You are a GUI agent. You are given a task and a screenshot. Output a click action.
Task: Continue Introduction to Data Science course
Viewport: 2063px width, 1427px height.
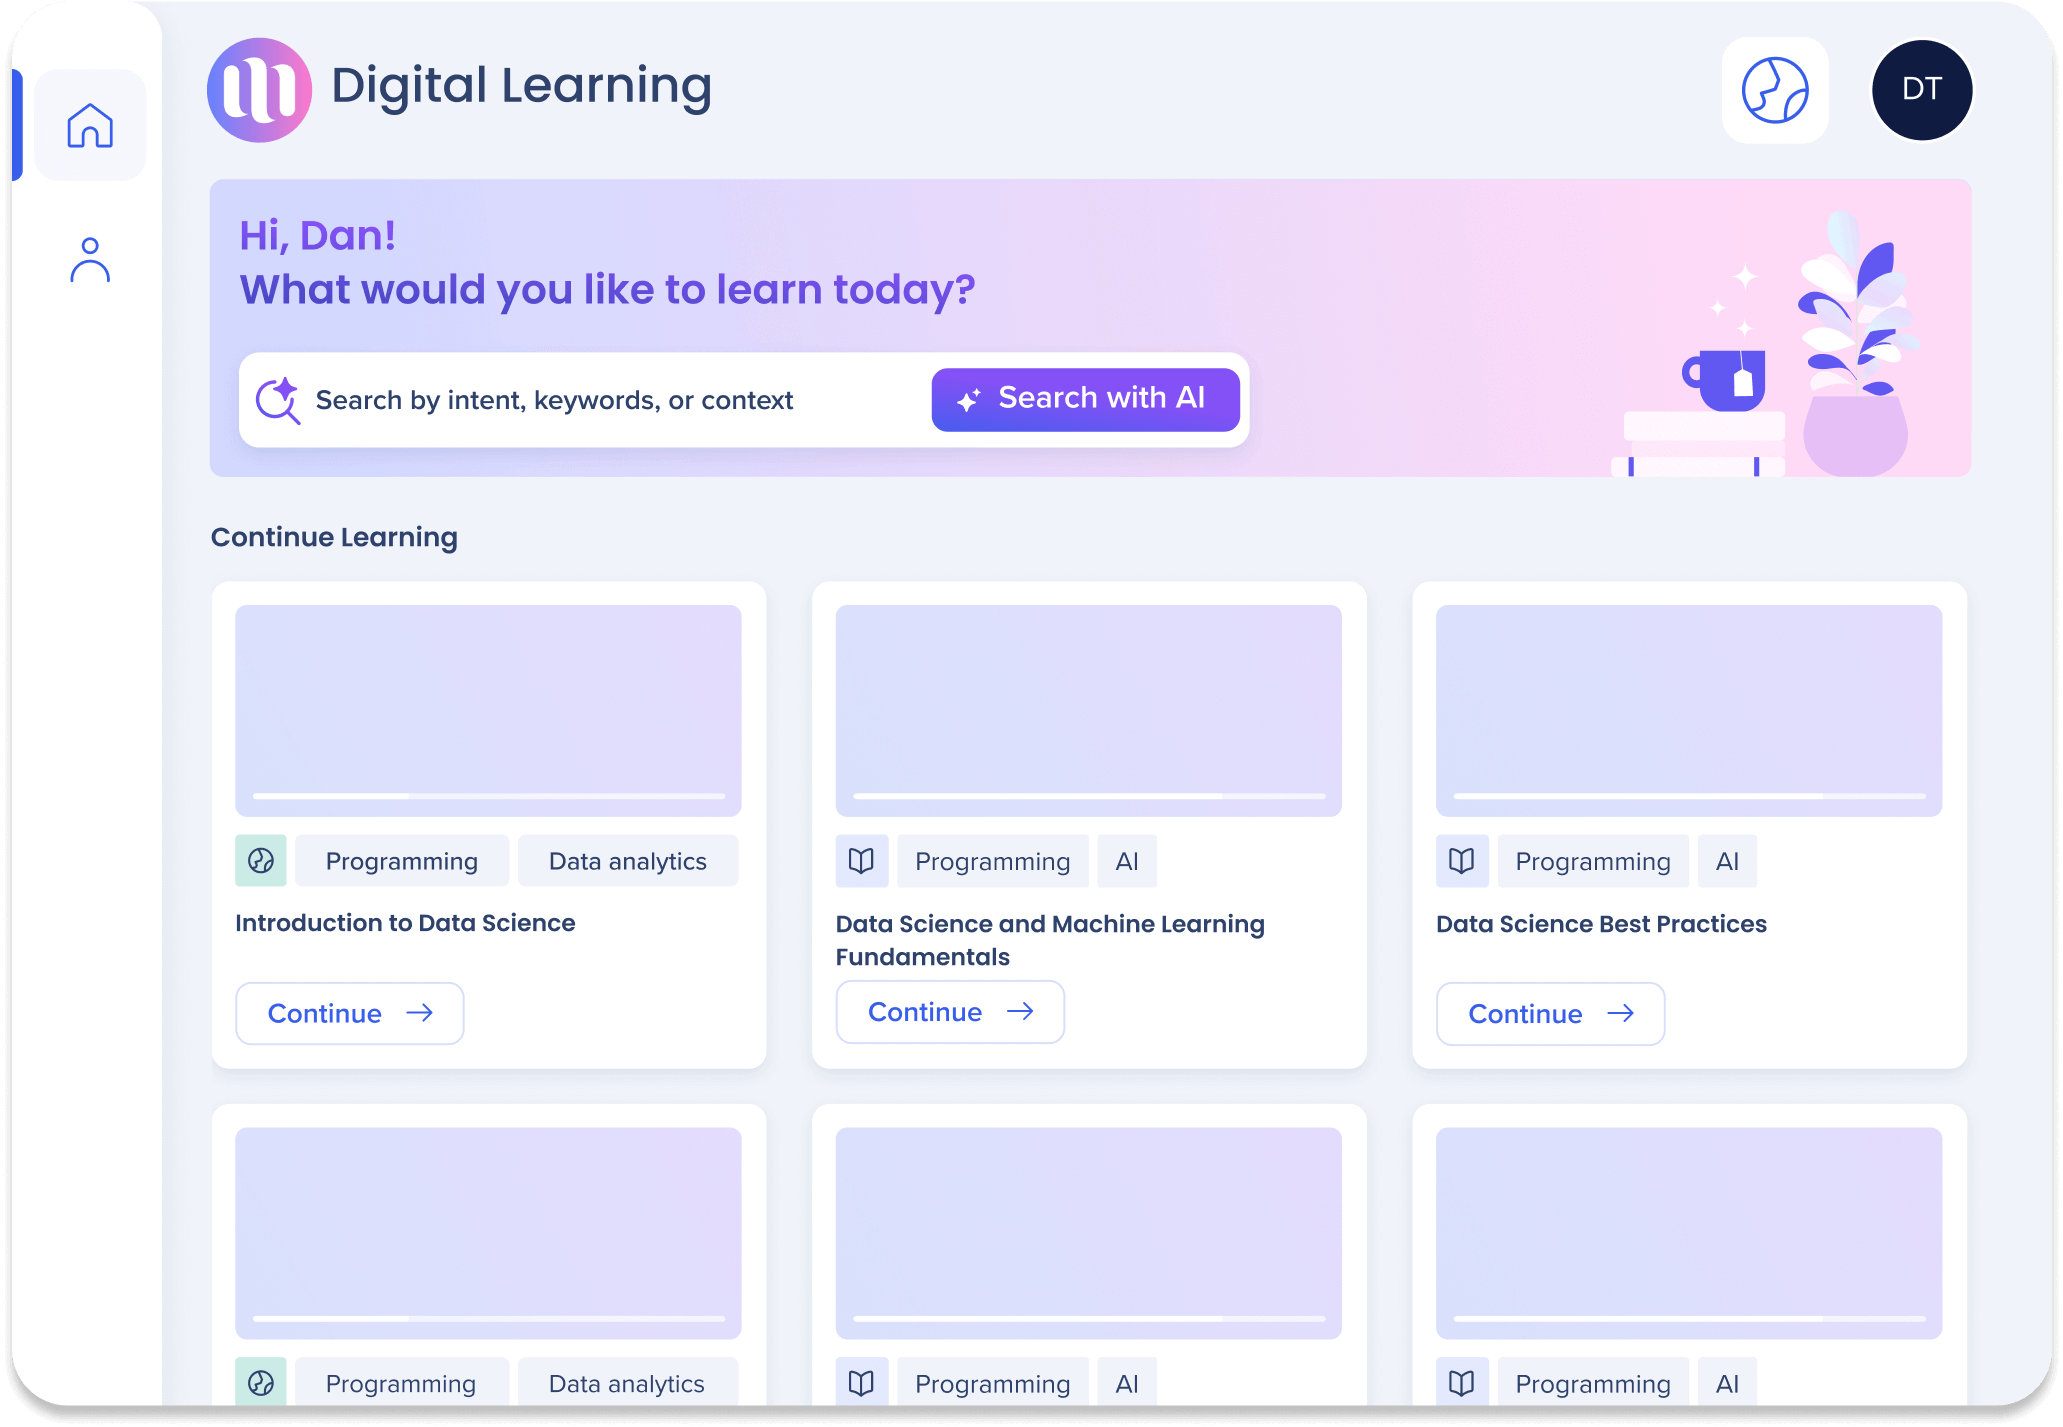[349, 1014]
